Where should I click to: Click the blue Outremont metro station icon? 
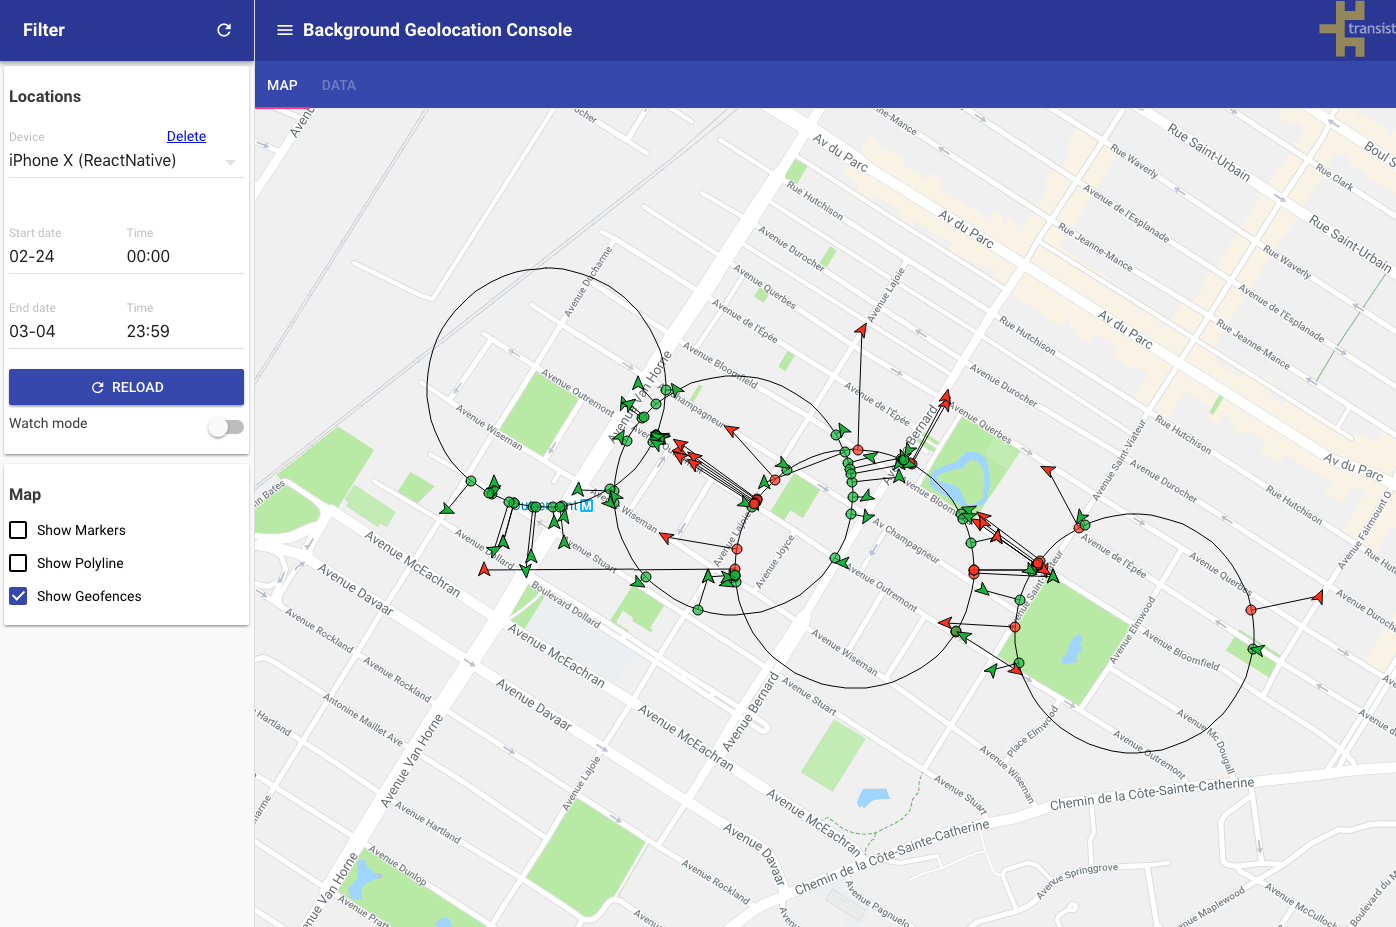(587, 506)
